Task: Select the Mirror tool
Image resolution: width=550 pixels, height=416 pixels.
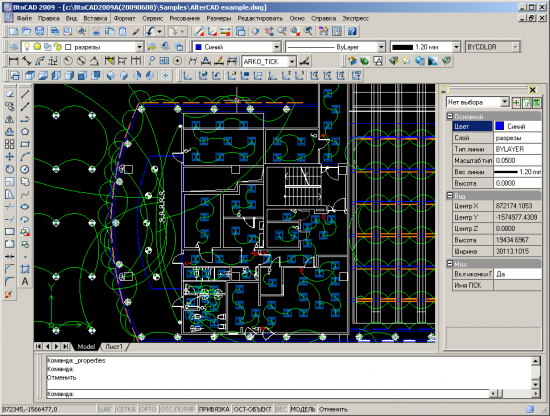Action: 10,119
